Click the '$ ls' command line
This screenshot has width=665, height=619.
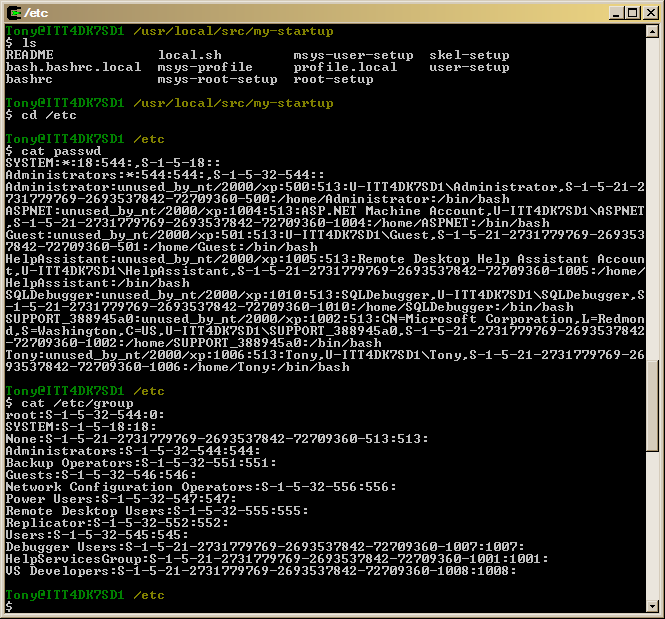(21, 43)
